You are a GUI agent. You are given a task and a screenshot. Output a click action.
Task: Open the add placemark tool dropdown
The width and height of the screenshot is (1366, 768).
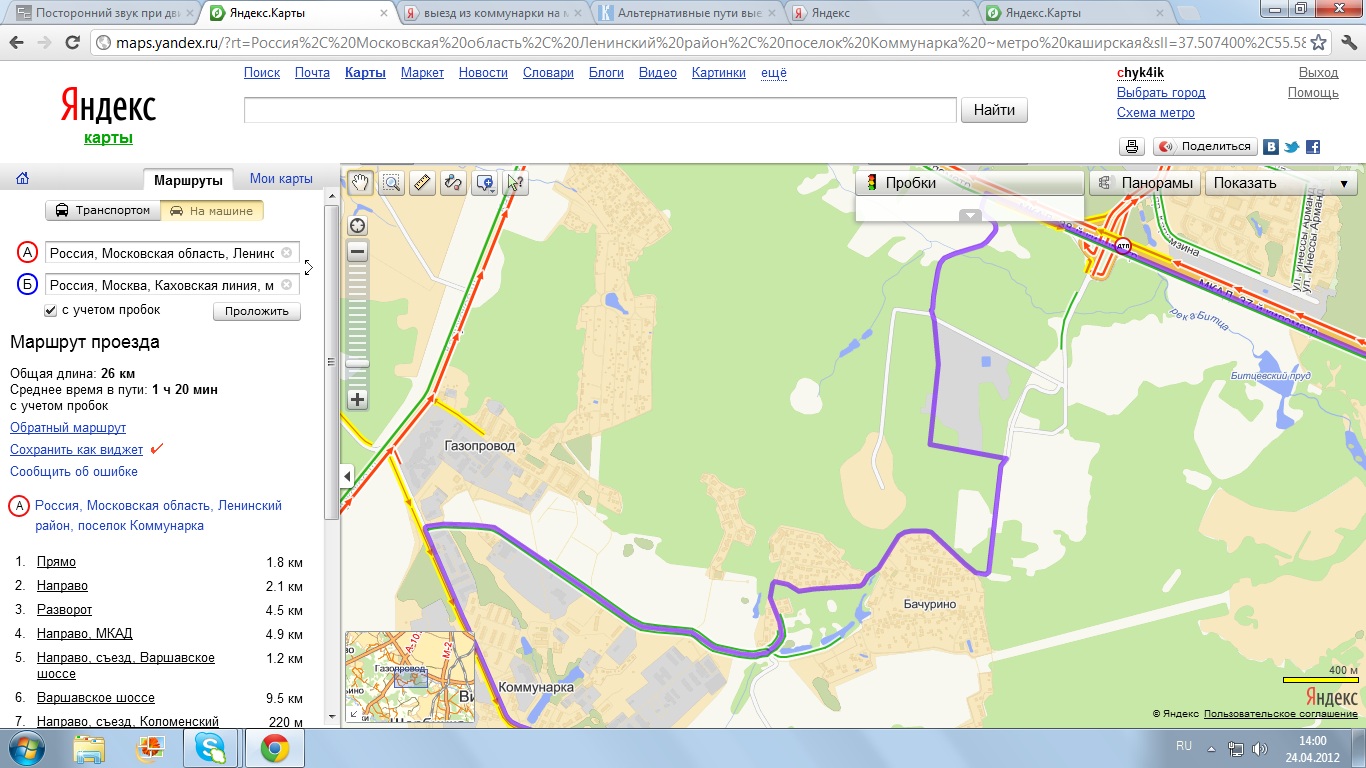(x=485, y=183)
